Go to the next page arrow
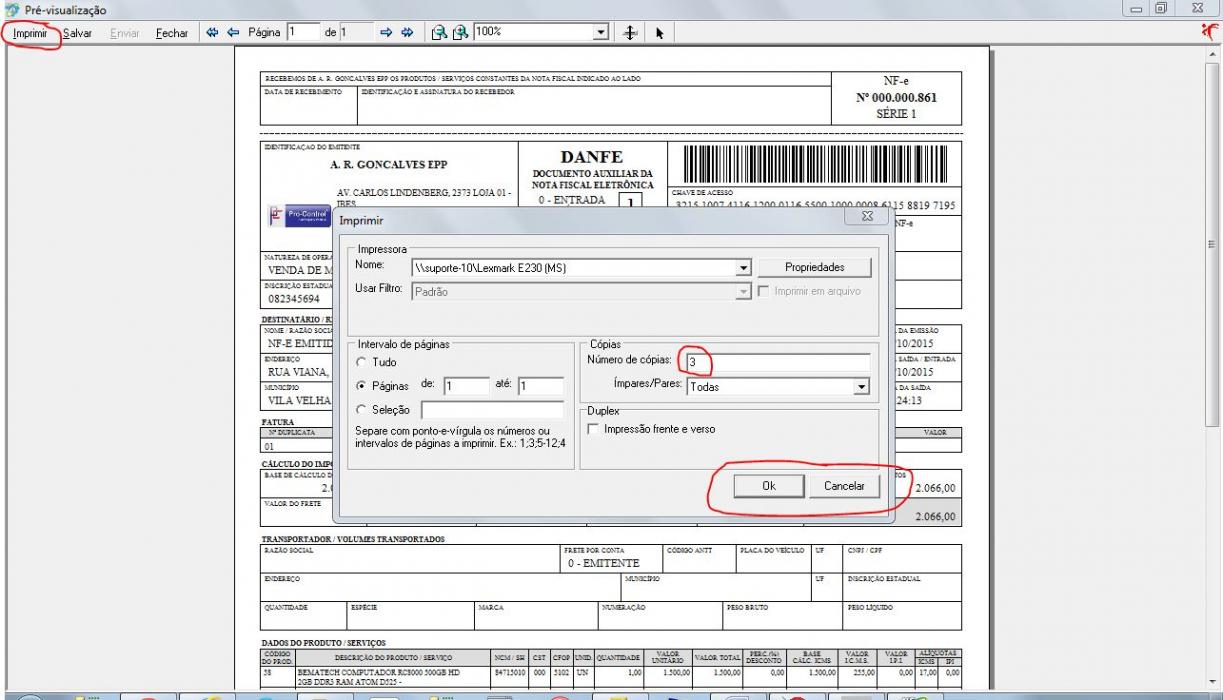The width and height of the screenshot is (1223, 700). coord(388,33)
